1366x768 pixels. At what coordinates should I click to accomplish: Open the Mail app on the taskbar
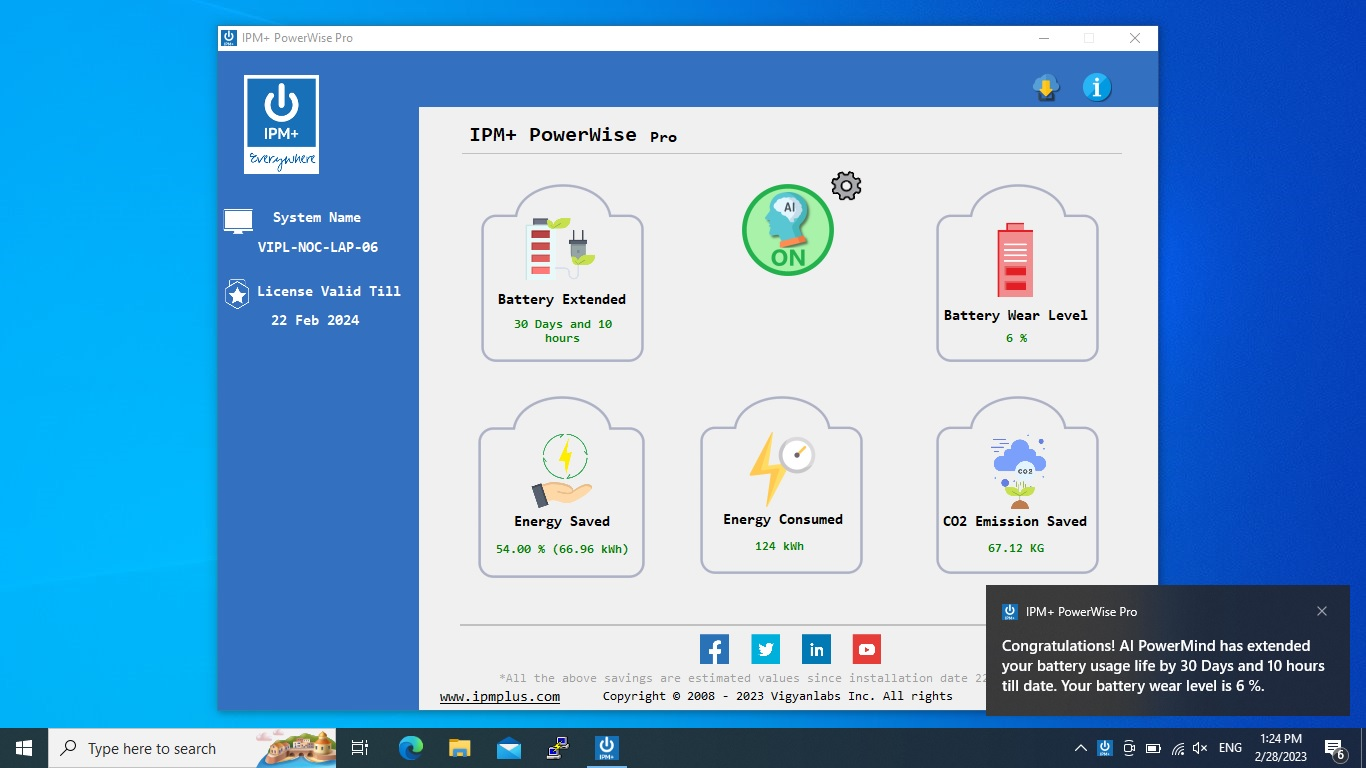[x=508, y=748]
